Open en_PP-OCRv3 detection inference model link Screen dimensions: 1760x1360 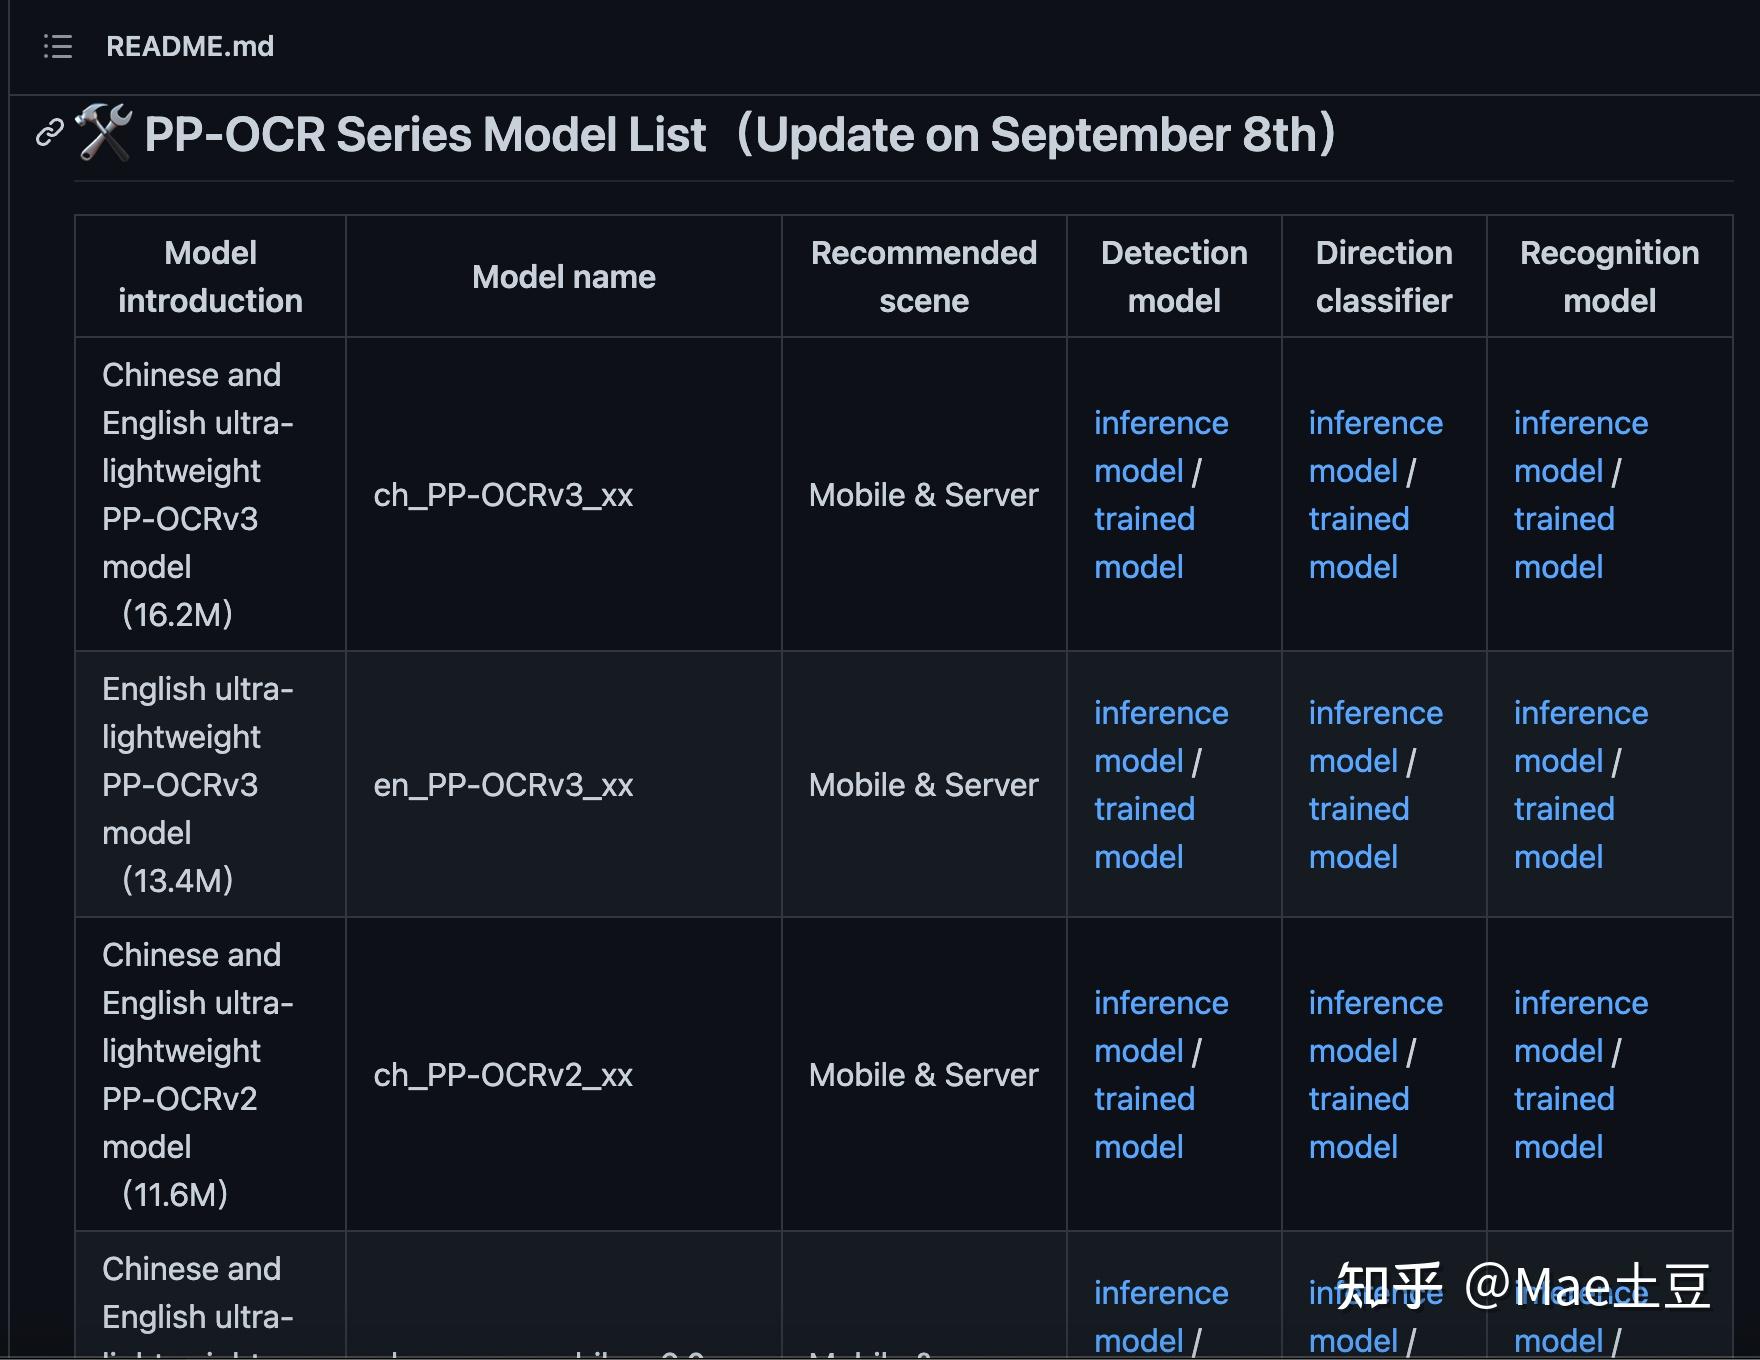pyautogui.click(x=1160, y=713)
